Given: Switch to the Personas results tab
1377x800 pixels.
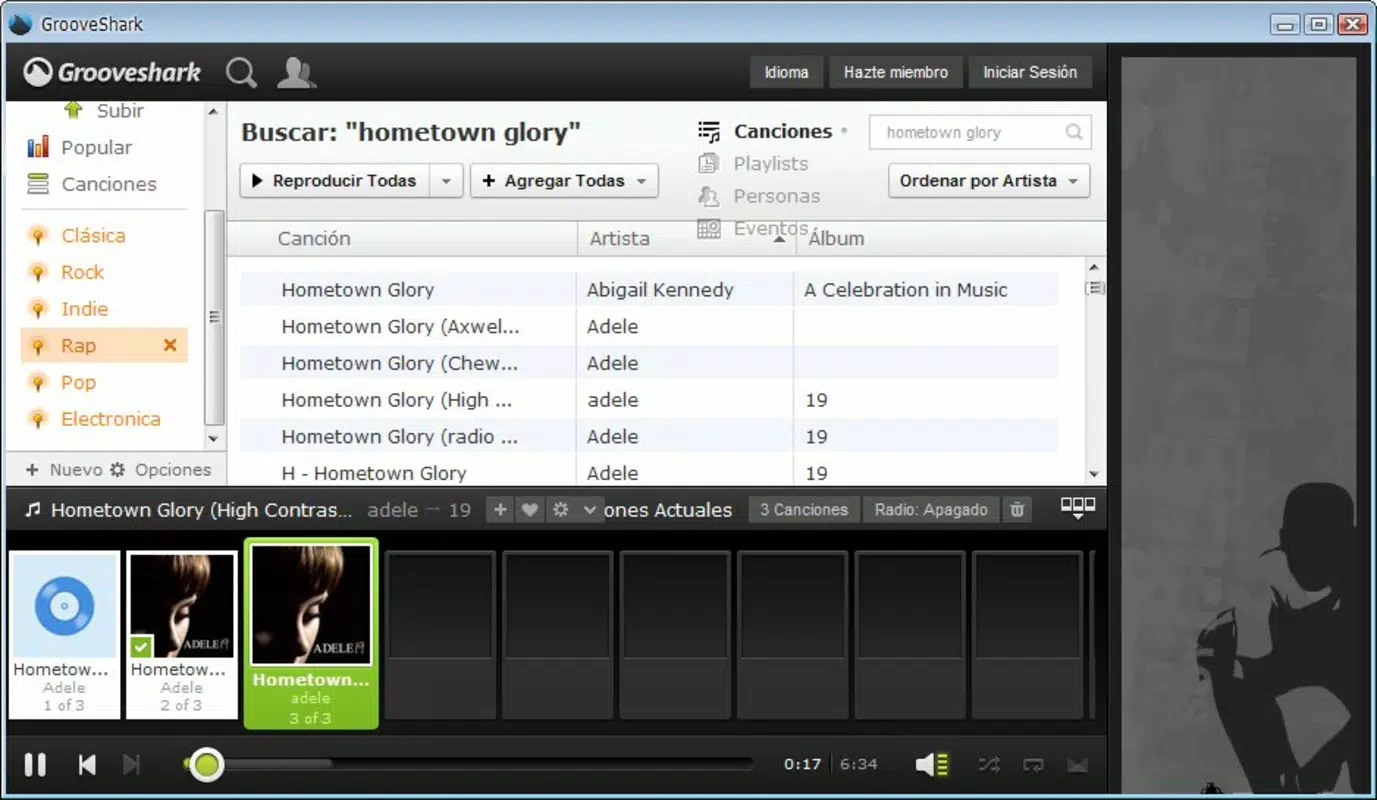Looking at the screenshot, I should point(759,197).
